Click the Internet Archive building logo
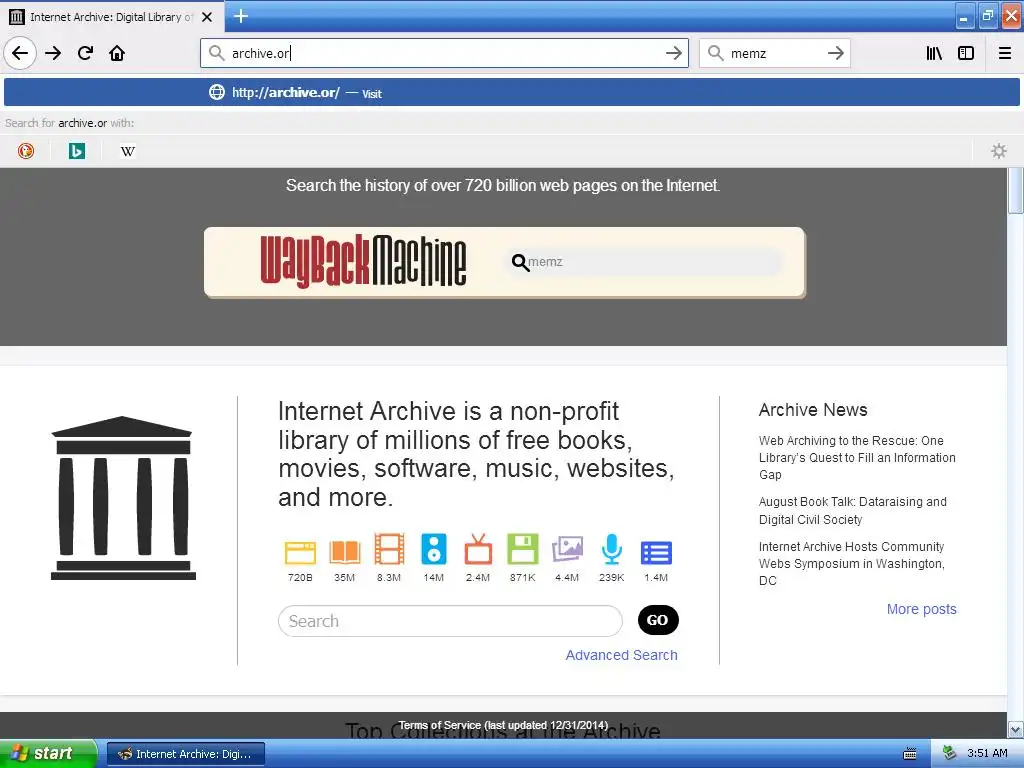Viewport: 1024px width, 768px height. (x=123, y=498)
